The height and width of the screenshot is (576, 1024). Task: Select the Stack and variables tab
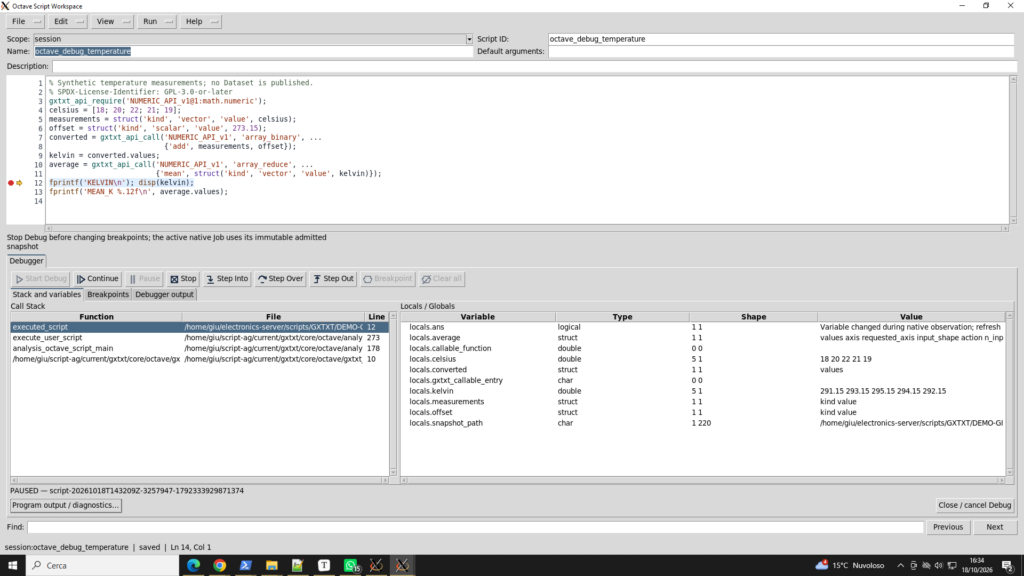click(46, 295)
